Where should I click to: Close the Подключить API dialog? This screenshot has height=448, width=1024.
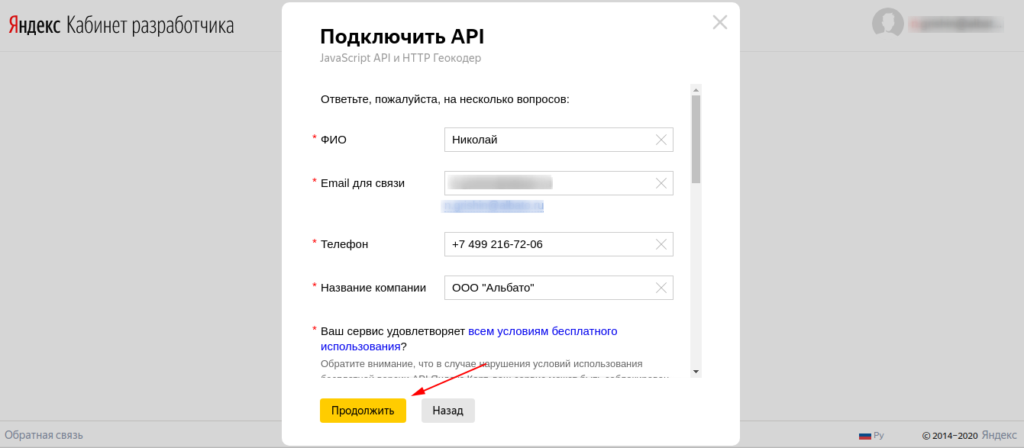[719, 22]
